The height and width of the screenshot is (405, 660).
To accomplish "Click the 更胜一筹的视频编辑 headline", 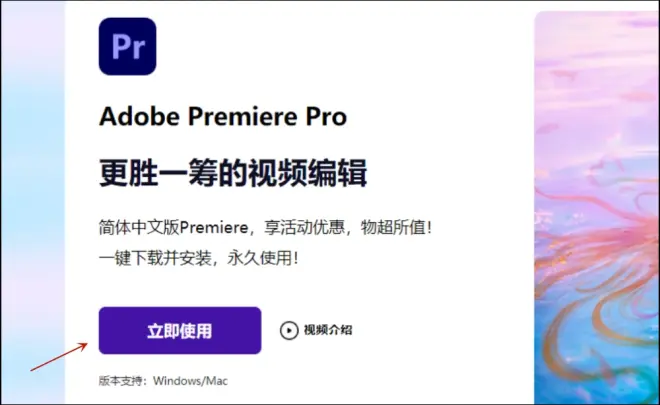I will point(233,173).
